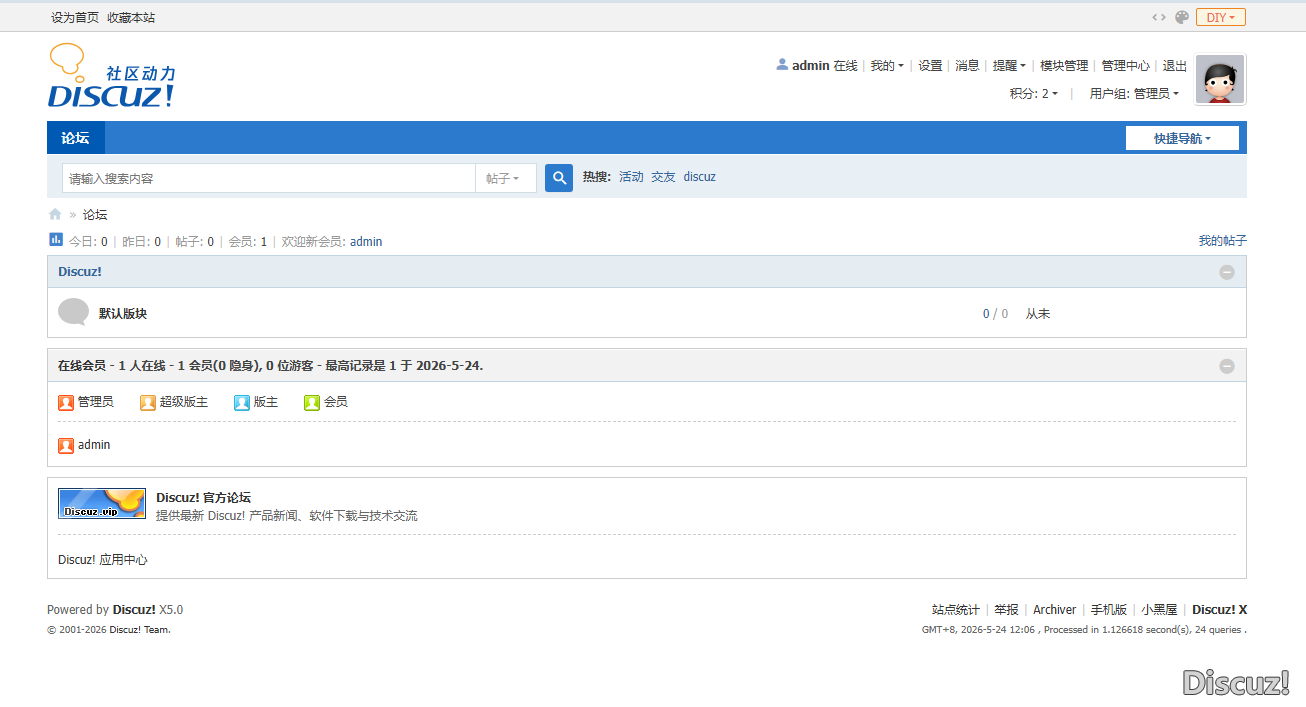This screenshot has height=707, width=1306.
Task: Collapse the online members section
Action: 1227,366
